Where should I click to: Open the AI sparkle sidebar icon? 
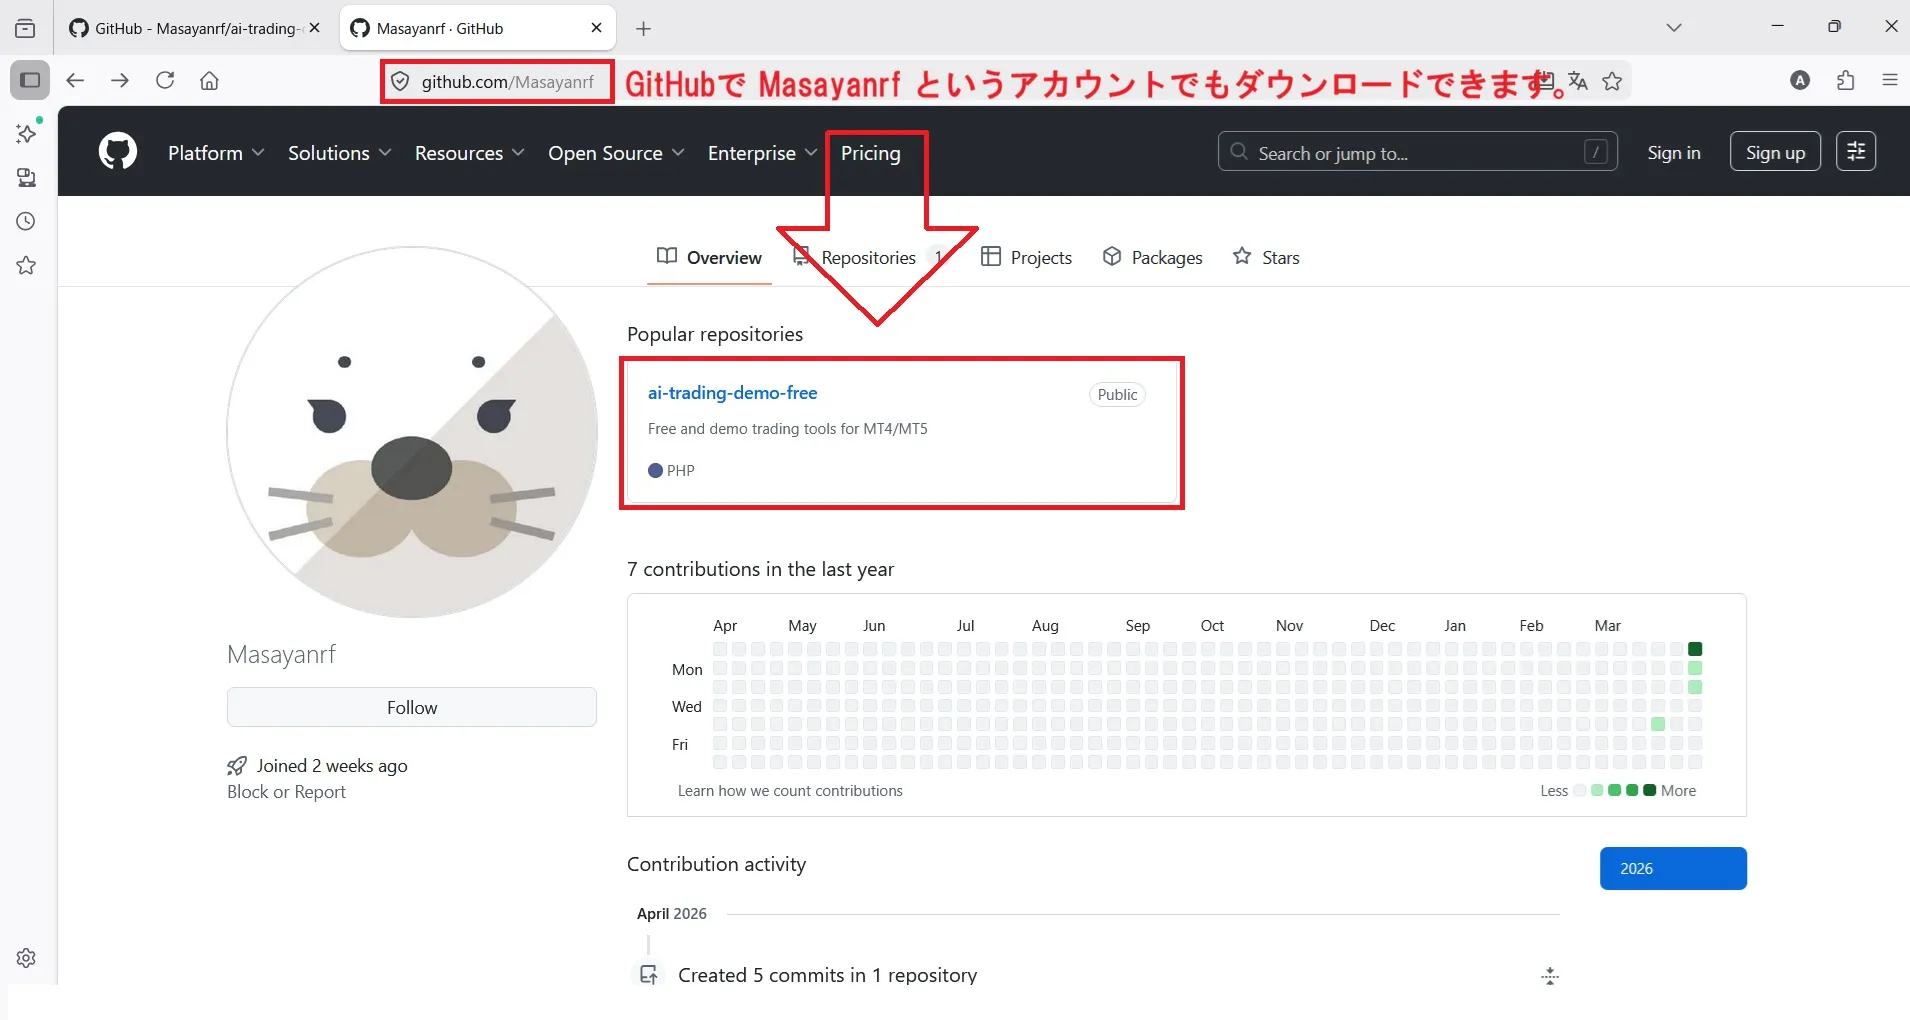point(27,133)
